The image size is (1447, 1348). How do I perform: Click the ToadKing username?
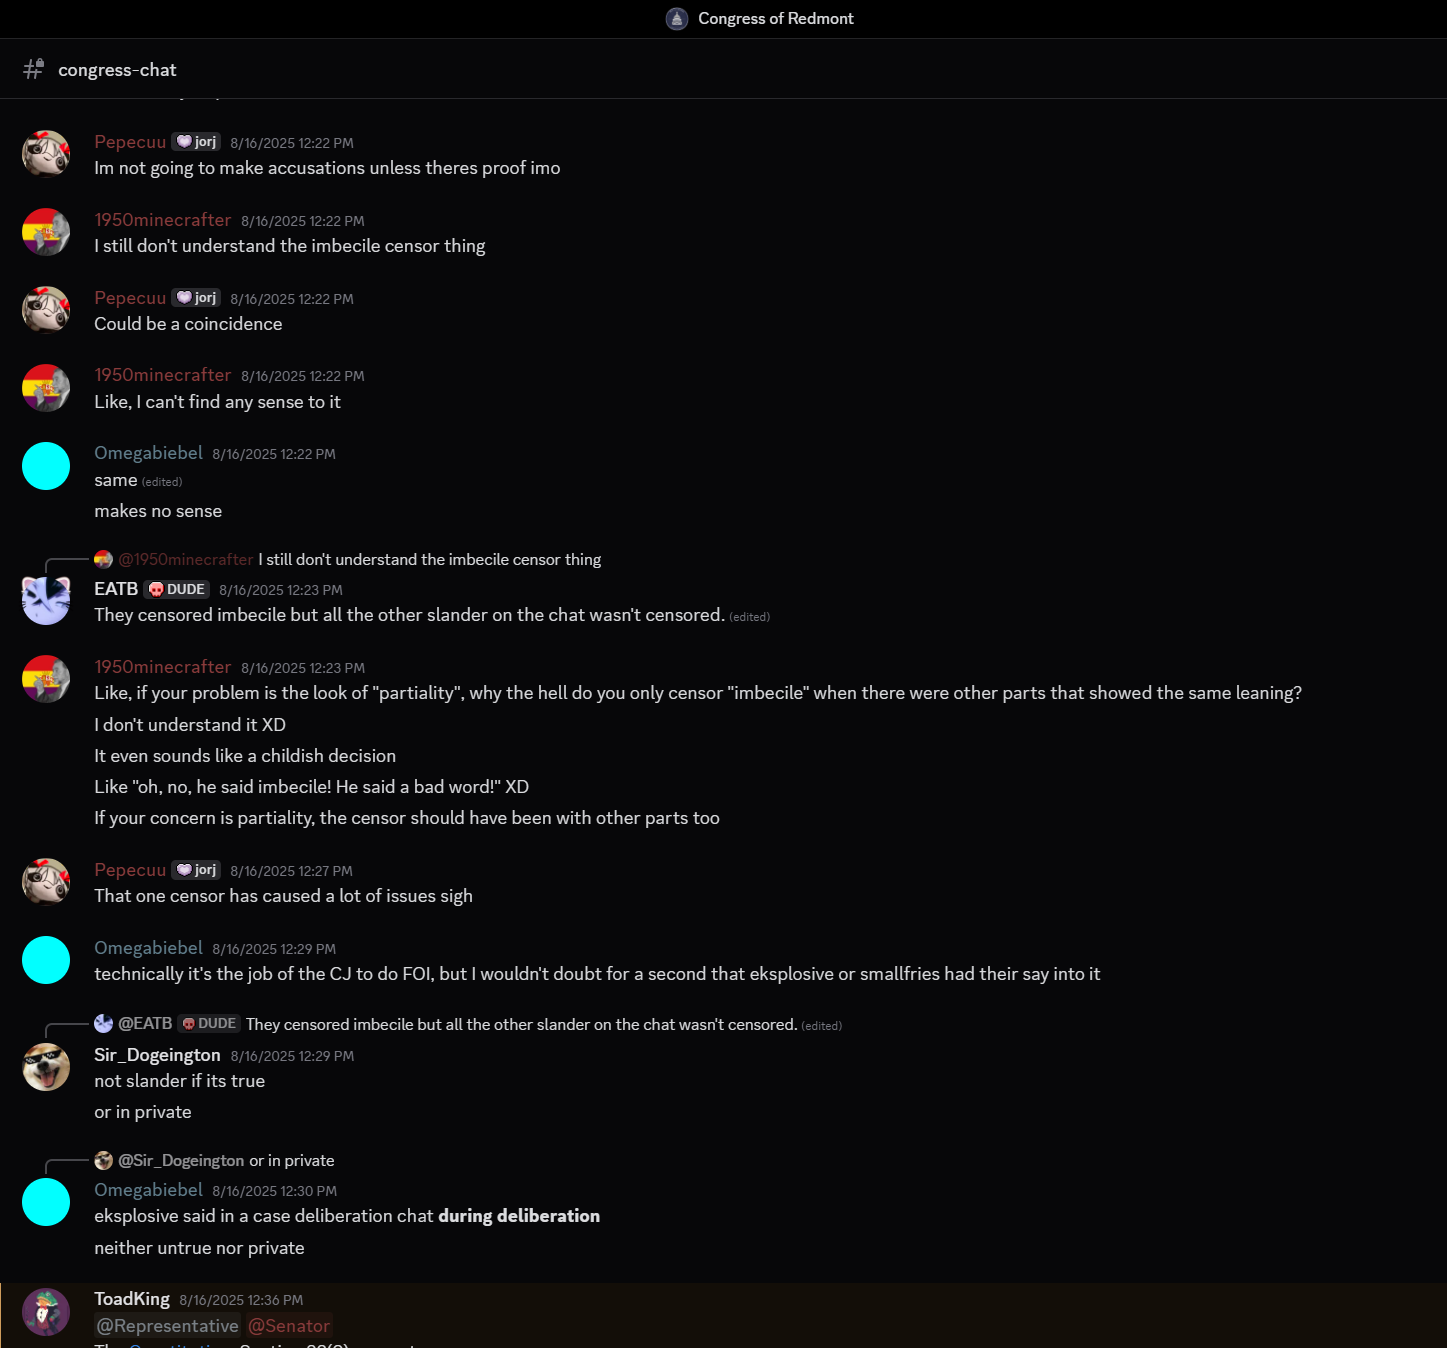(132, 1299)
